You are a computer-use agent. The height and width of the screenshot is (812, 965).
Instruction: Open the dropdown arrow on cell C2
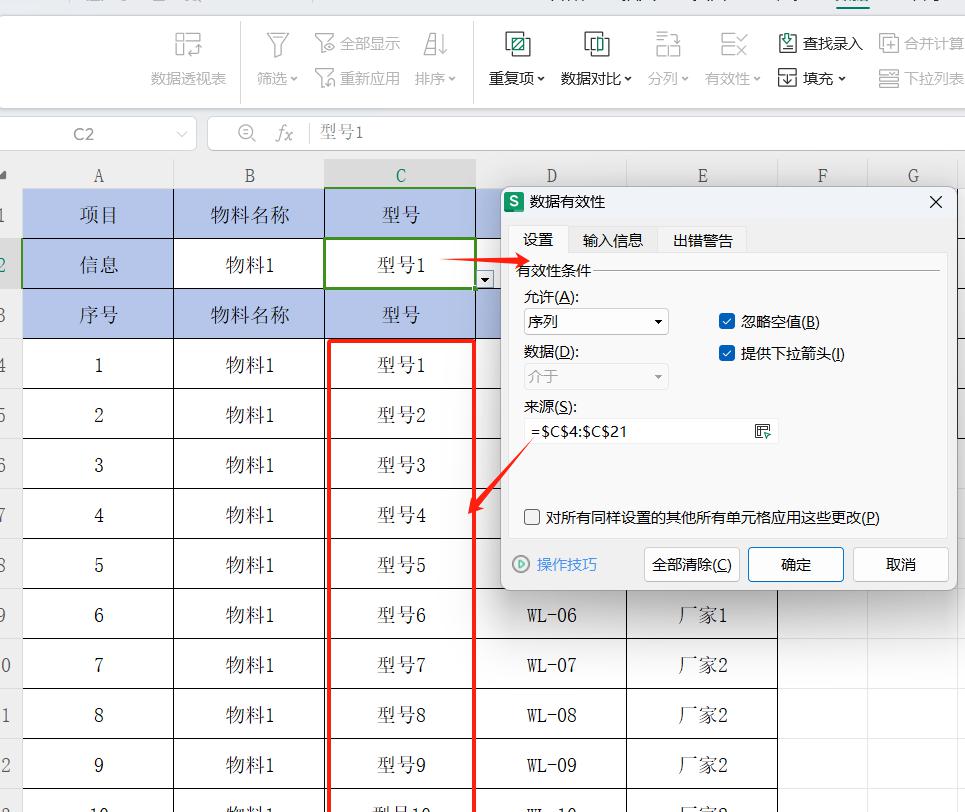click(485, 280)
